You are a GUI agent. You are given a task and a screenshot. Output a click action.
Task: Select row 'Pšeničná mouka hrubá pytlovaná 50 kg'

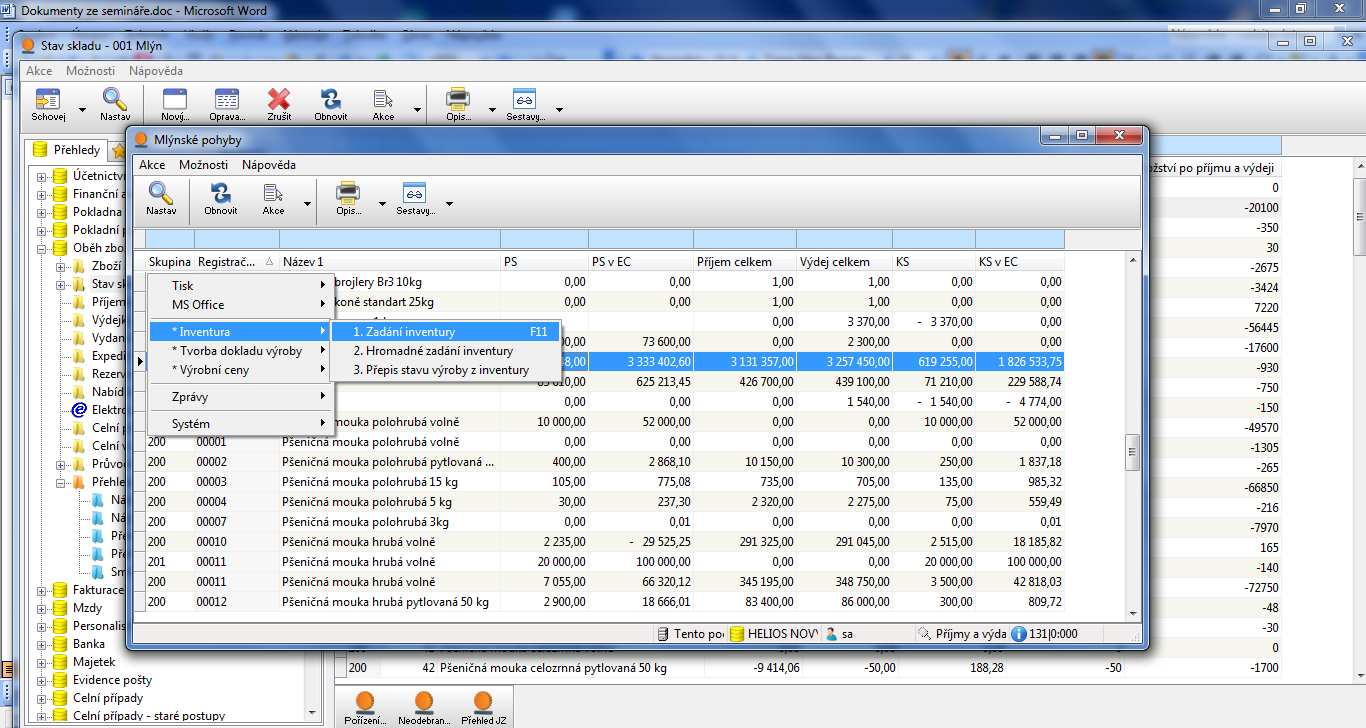605,602
